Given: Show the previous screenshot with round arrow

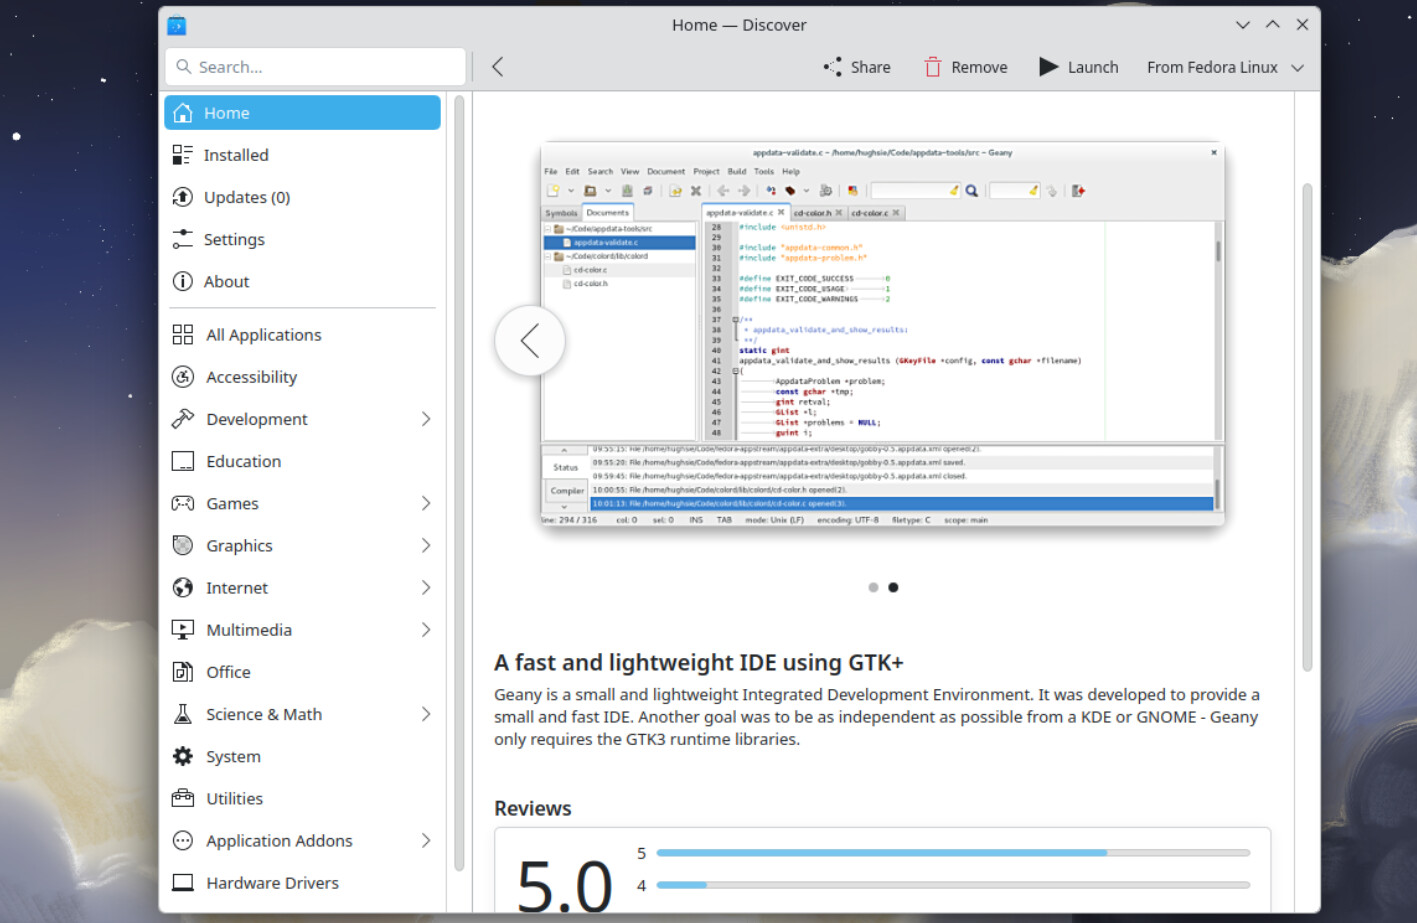Looking at the screenshot, I should [530, 341].
